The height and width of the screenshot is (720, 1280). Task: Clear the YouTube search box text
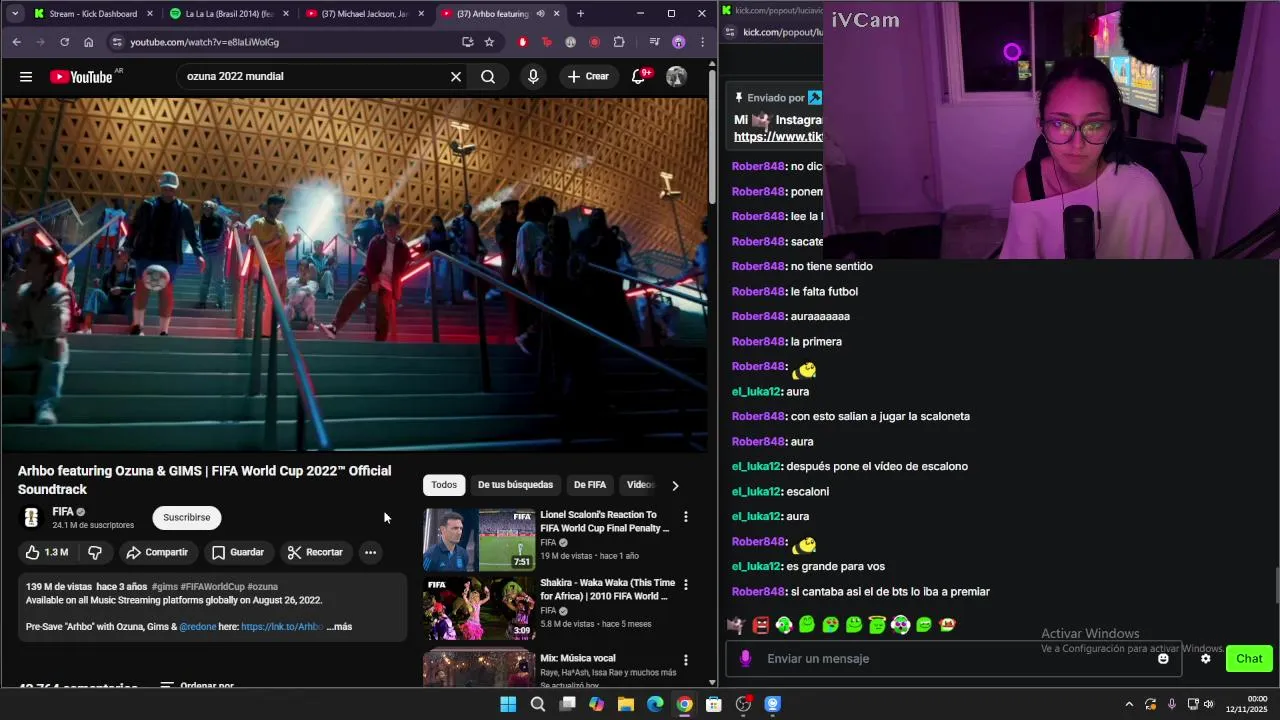[x=456, y=77]
